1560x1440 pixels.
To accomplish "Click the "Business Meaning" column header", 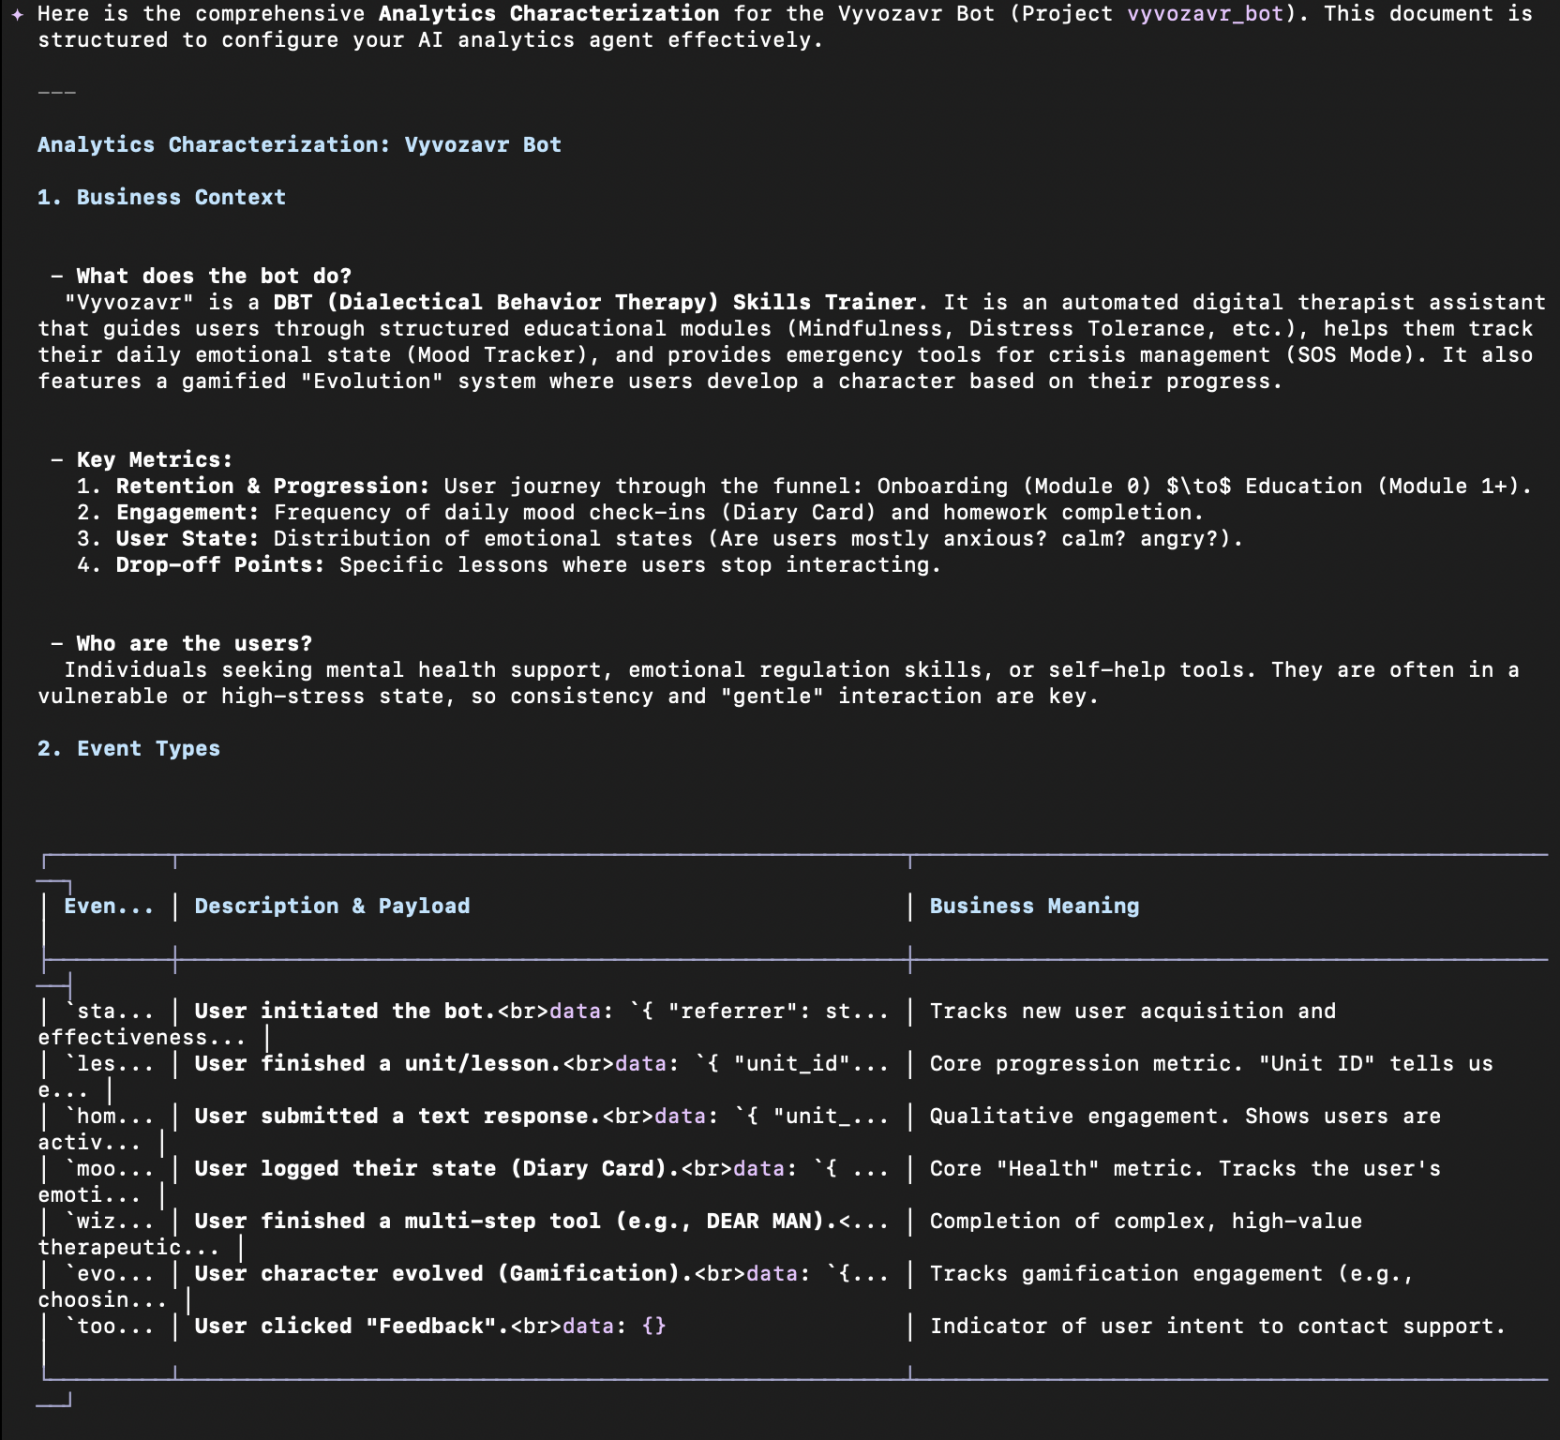I will (x=1034, y=906).
